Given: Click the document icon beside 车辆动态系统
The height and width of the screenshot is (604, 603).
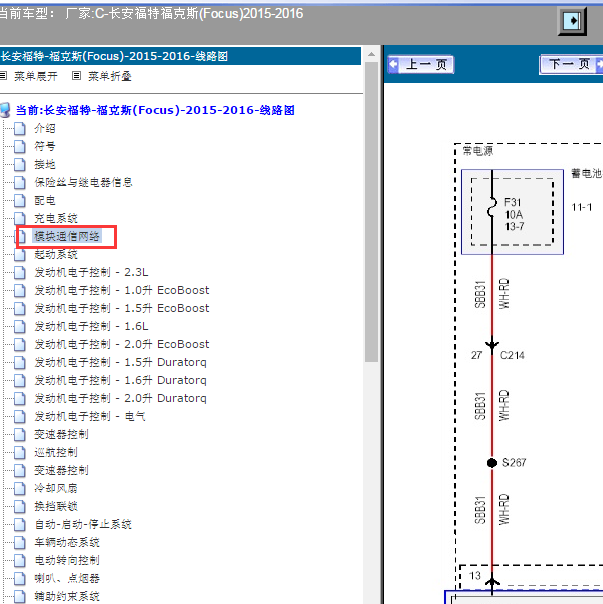Looking at the screenshot, I should click(x=20, y=542).
